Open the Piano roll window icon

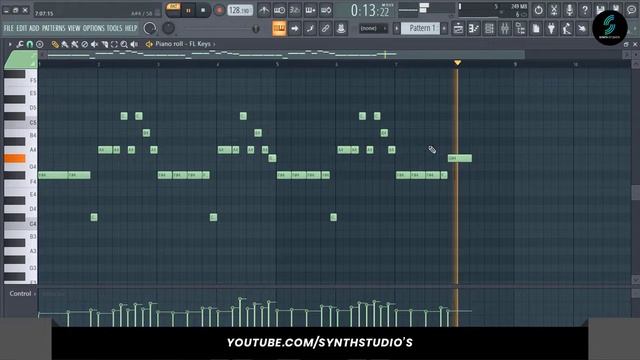(x=473, y=29)
